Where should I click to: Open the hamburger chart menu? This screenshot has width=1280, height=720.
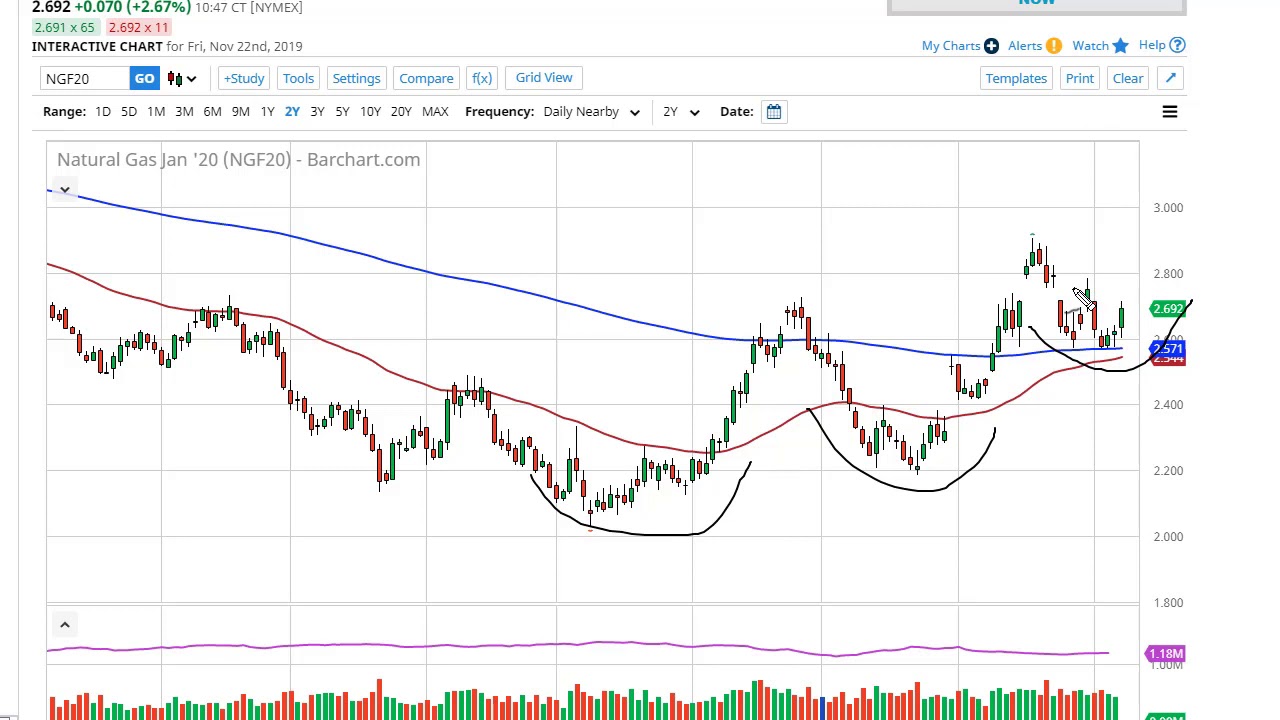(1169, 111)
